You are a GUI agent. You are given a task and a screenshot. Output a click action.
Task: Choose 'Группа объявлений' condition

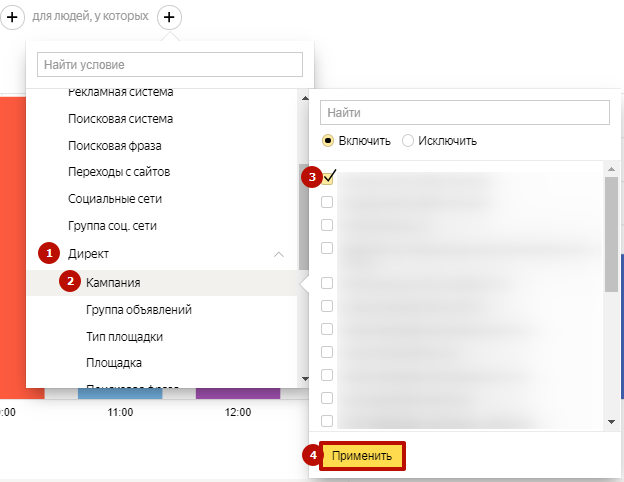coord(139,309)
